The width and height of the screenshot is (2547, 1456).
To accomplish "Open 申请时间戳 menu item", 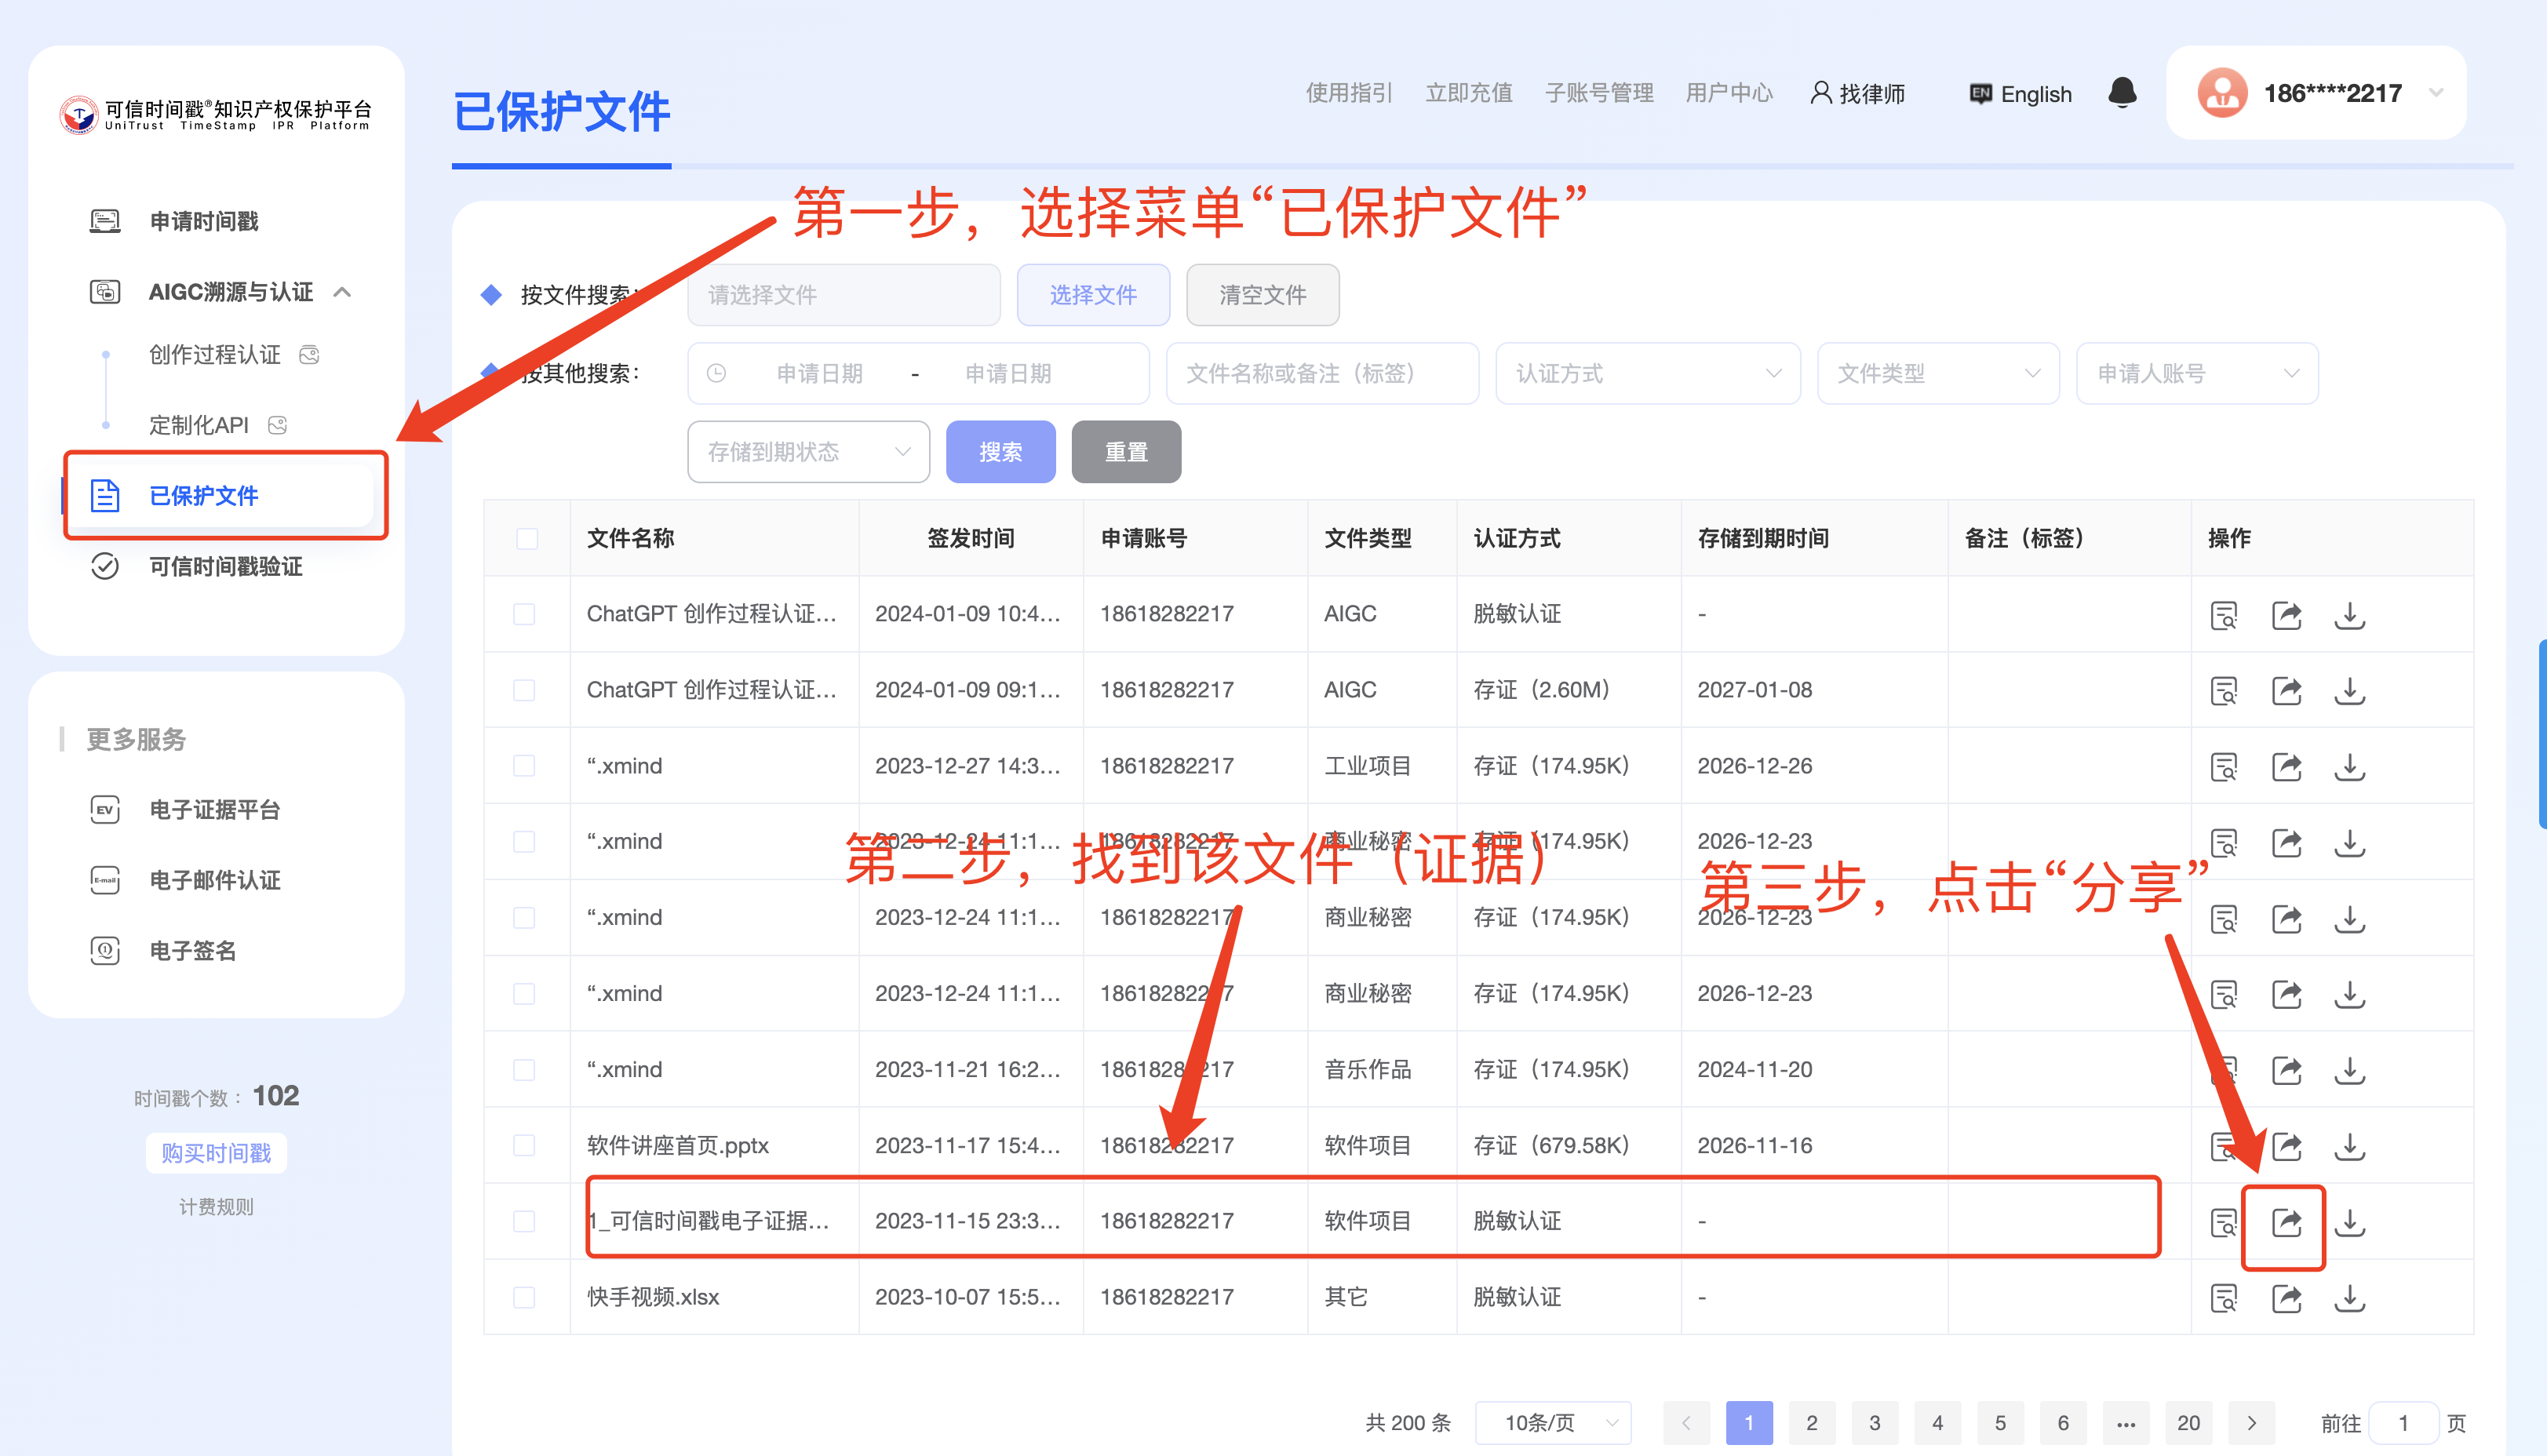I will point(204,221).
